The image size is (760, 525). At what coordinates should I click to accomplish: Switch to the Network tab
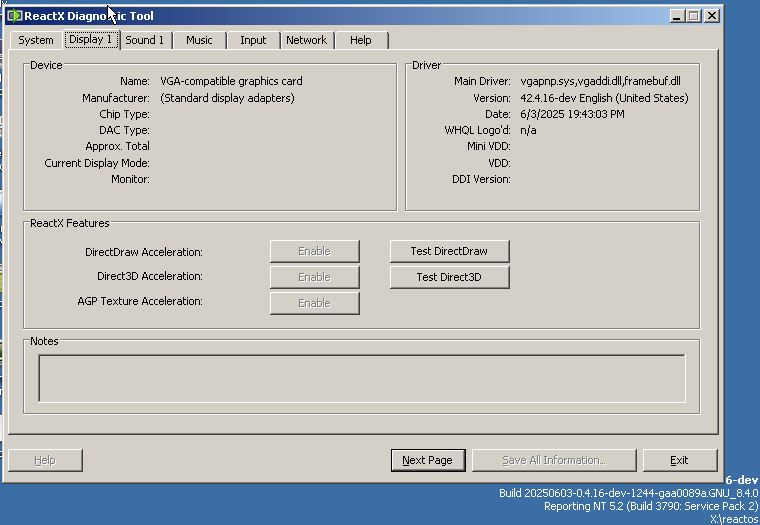coord(306,40)
